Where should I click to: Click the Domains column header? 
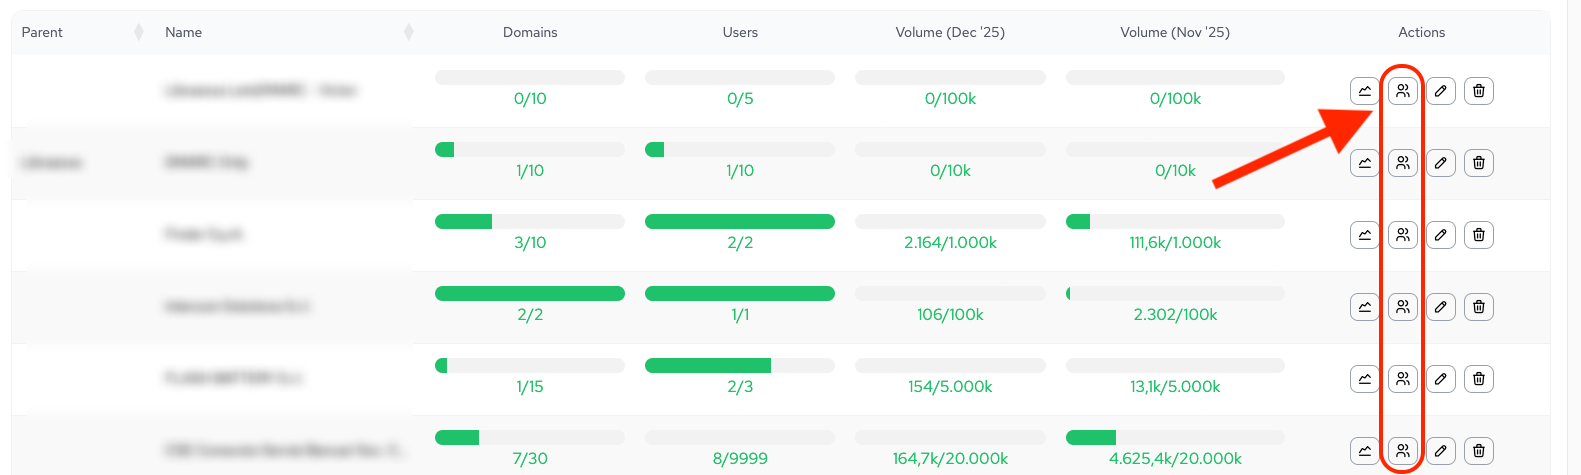pos(530,33)
